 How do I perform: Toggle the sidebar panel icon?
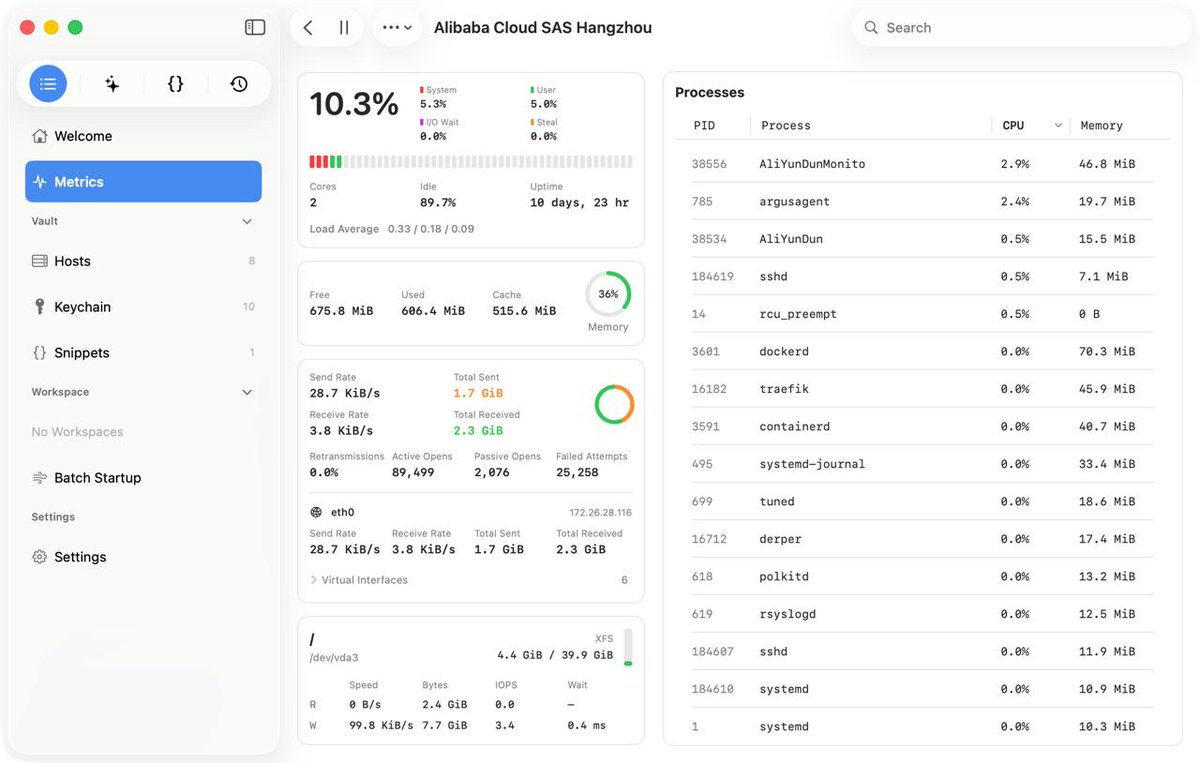[255, 28]
